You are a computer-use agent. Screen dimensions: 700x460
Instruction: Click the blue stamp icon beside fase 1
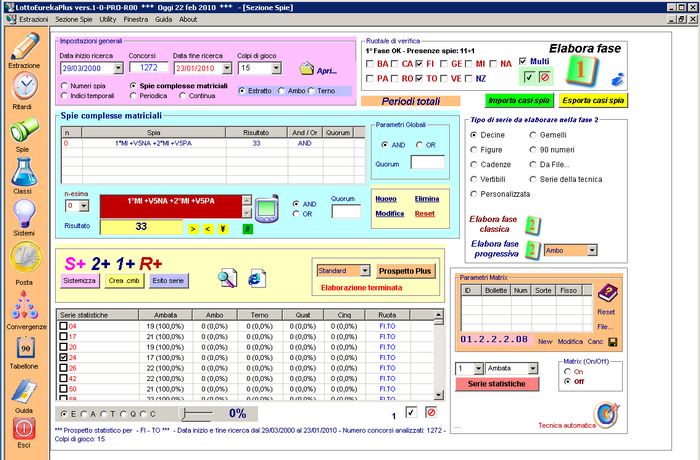point(617,80)
